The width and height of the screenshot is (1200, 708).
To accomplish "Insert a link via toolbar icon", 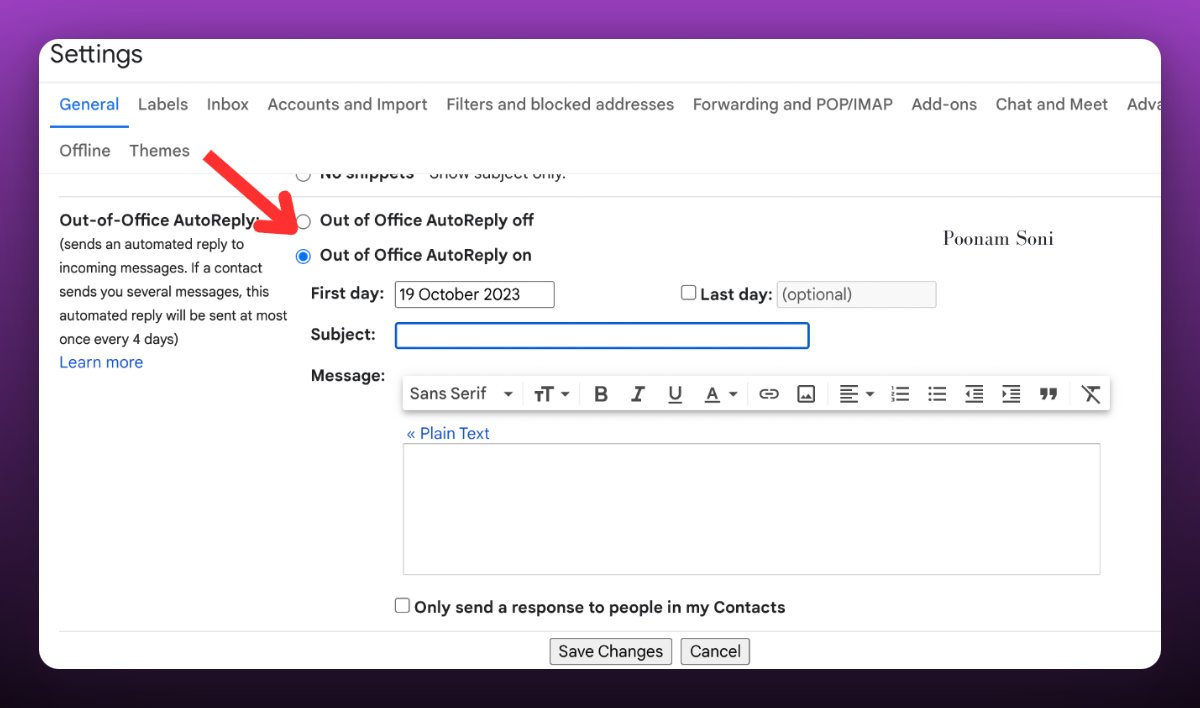I will [x=768, y=394].
